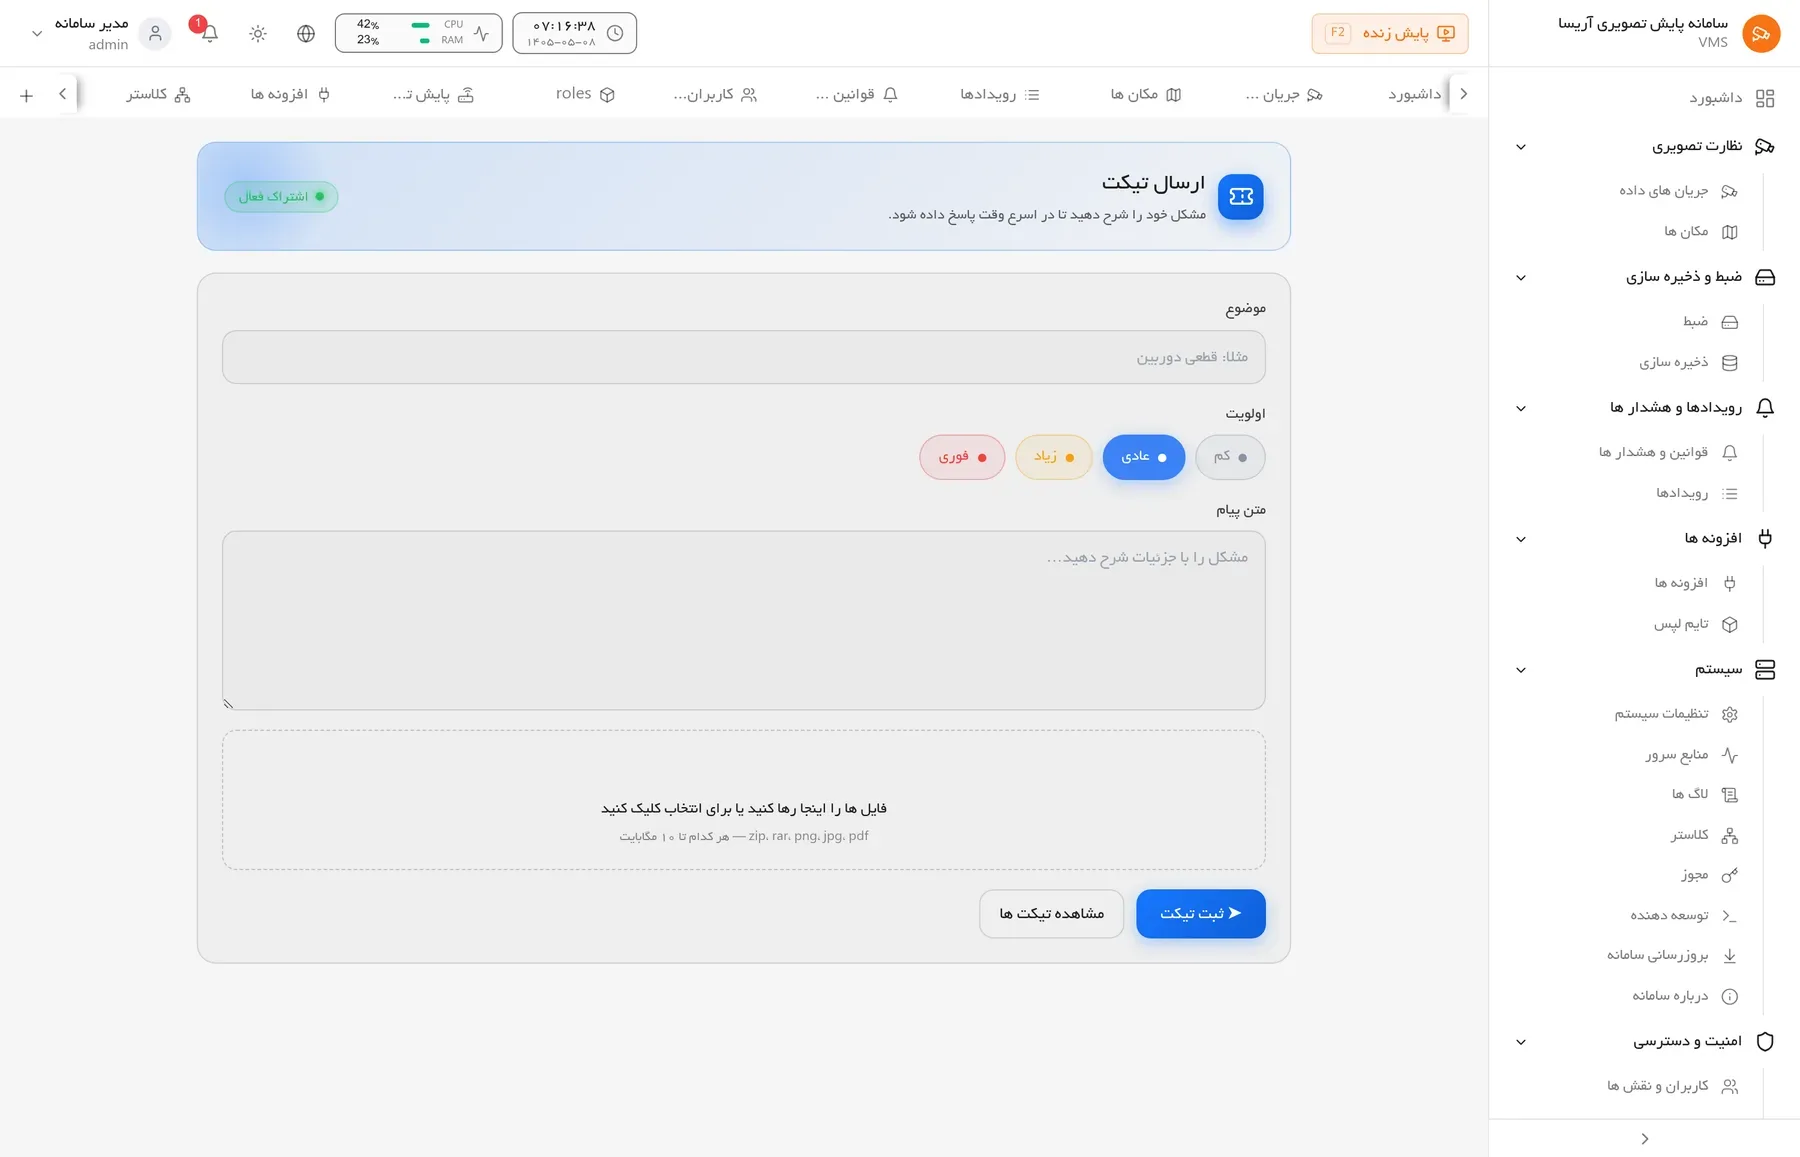The image size is (1800, 1157).
Task: Focus the موضوع subject input
Action: pyautogui.click(x=744, y=357)
